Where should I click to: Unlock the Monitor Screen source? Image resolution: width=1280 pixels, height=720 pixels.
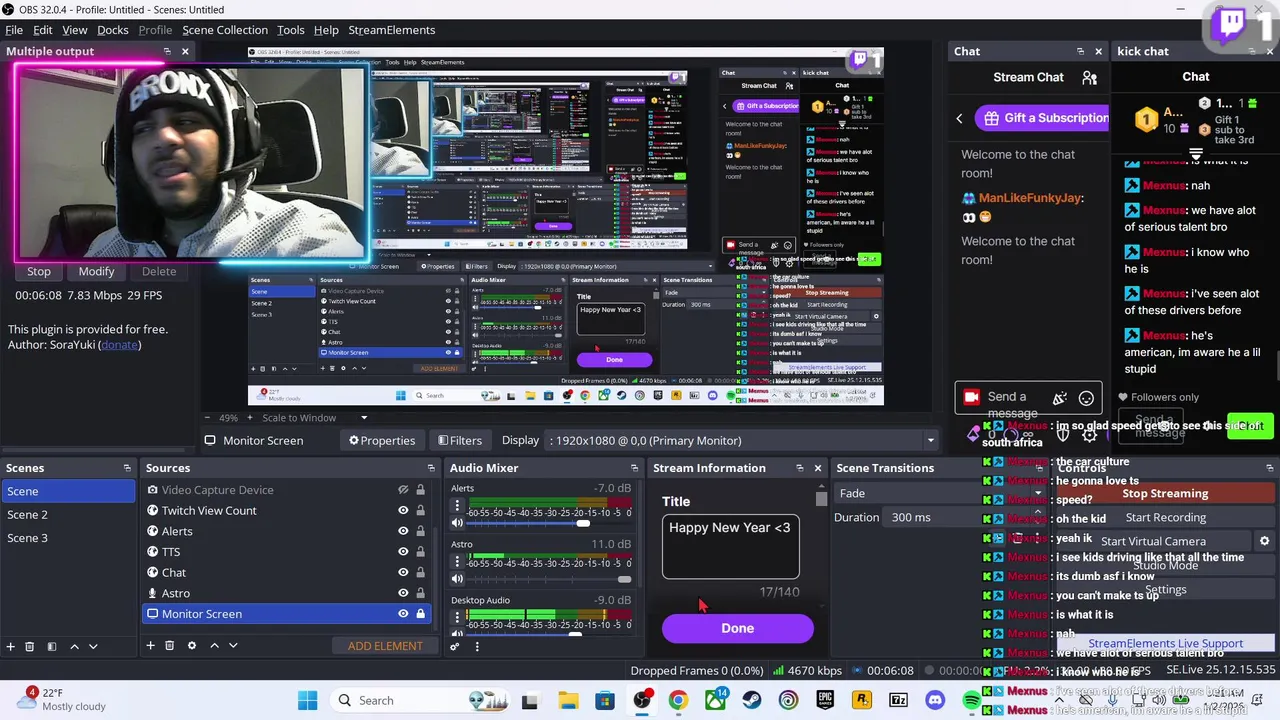421,614
